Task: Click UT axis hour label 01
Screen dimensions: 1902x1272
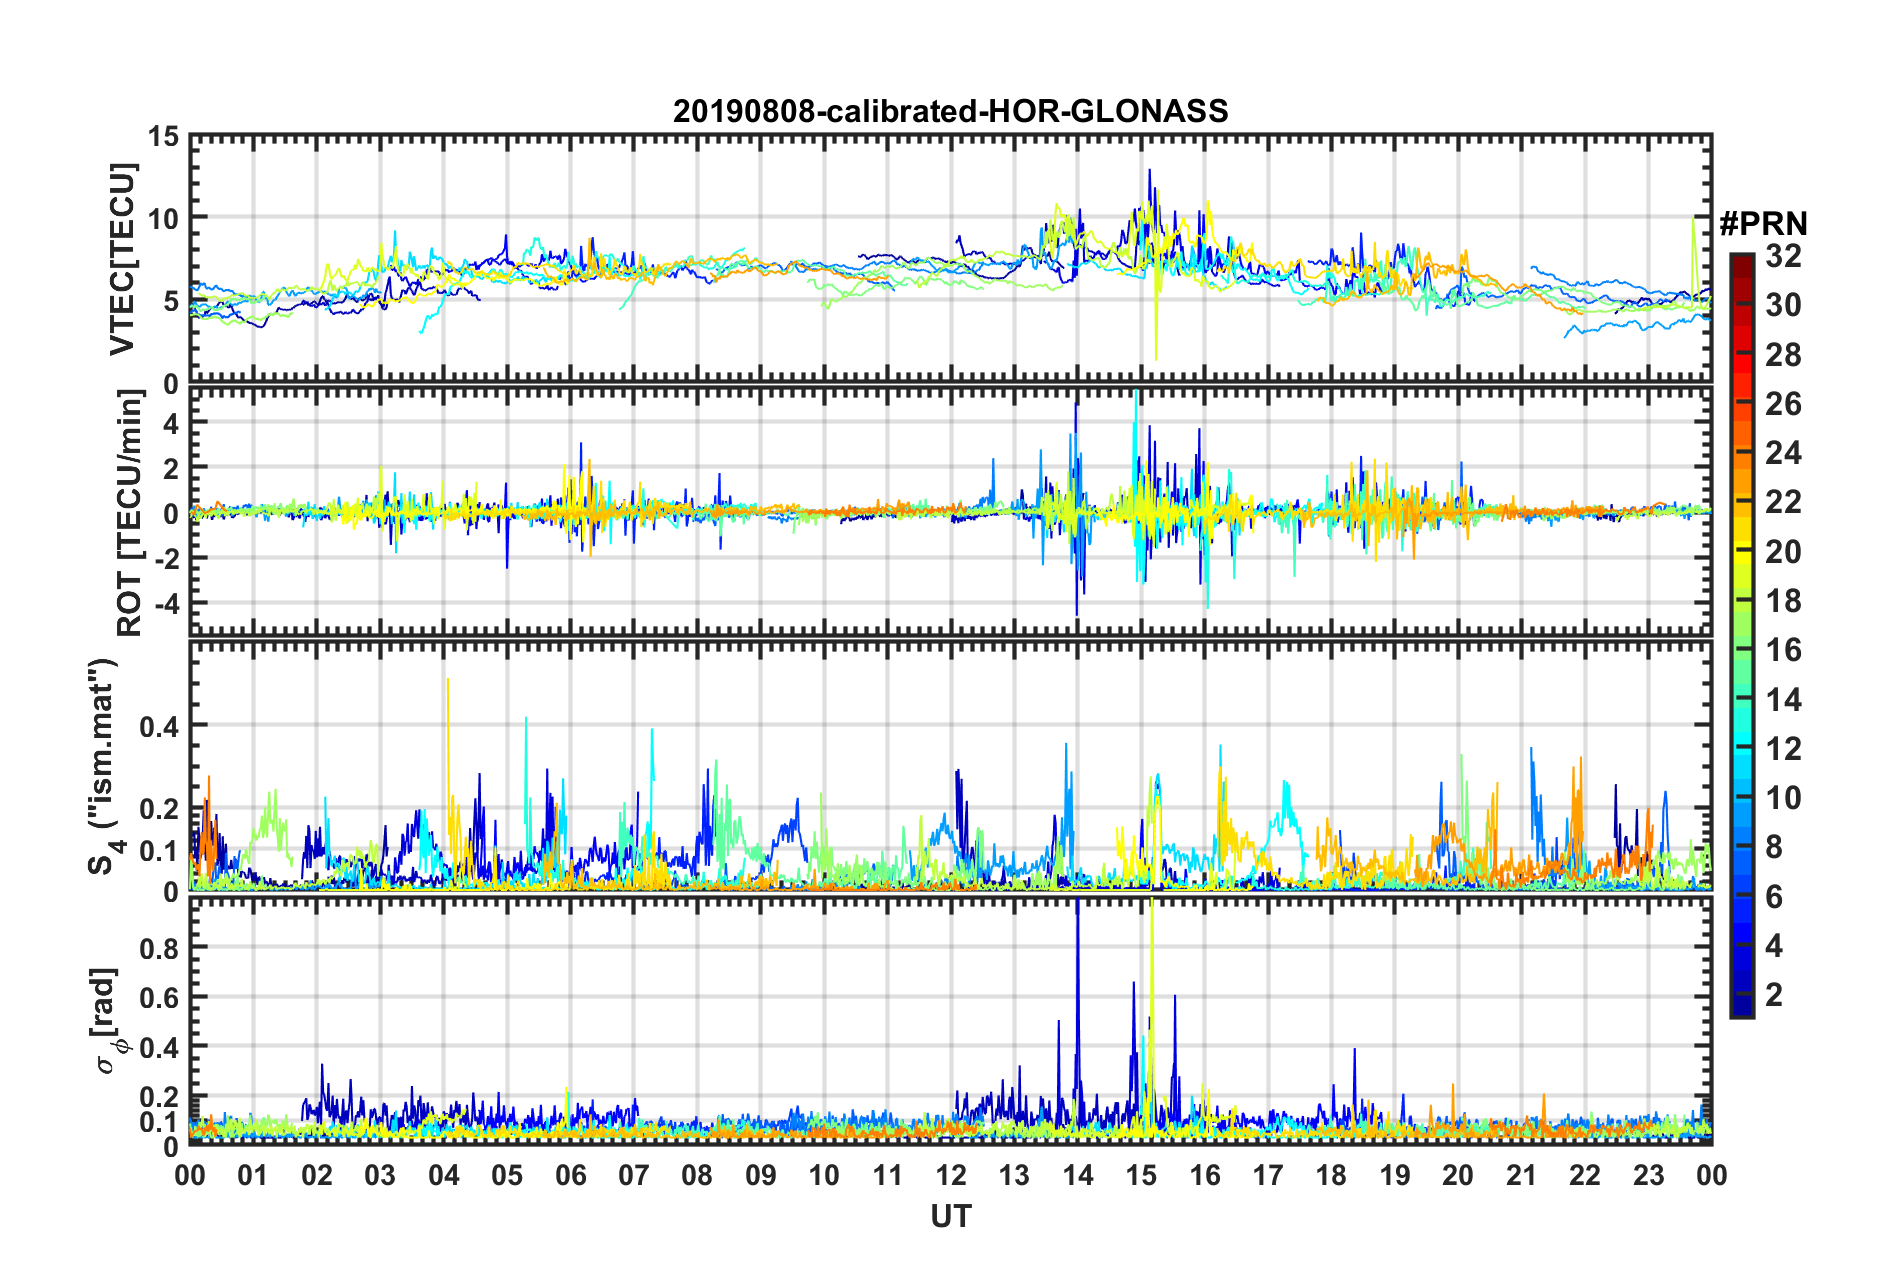Action: click(x=253, y=1175)
